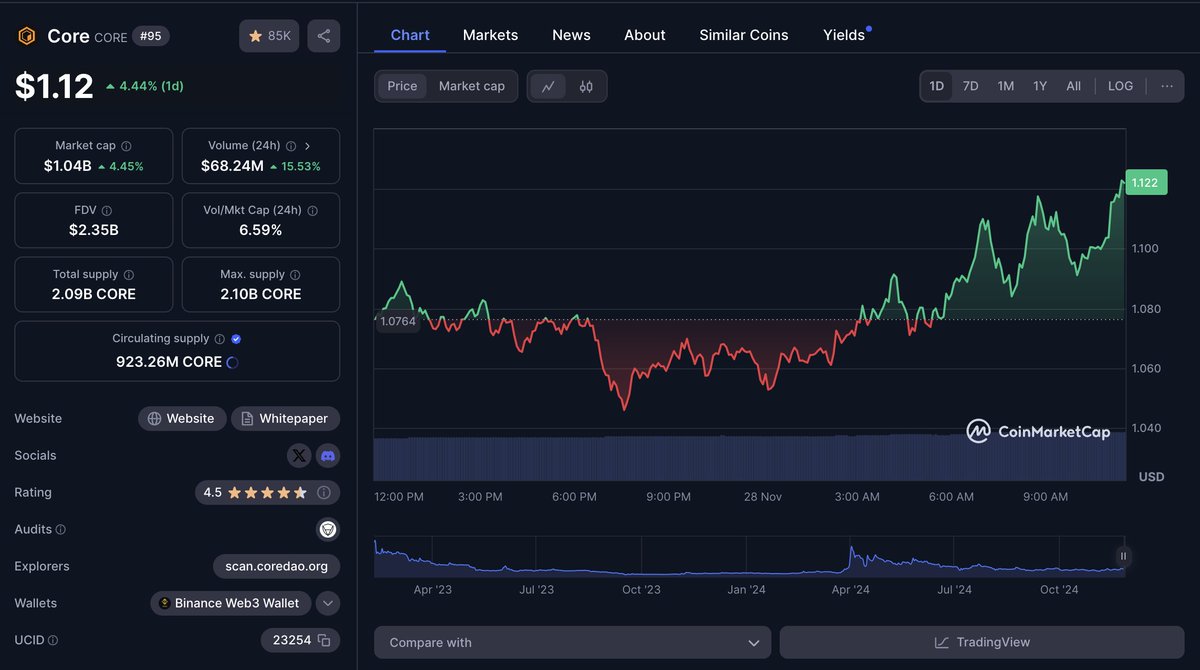
Task: Click Circulating supply info icon
Action: point(220,339)
